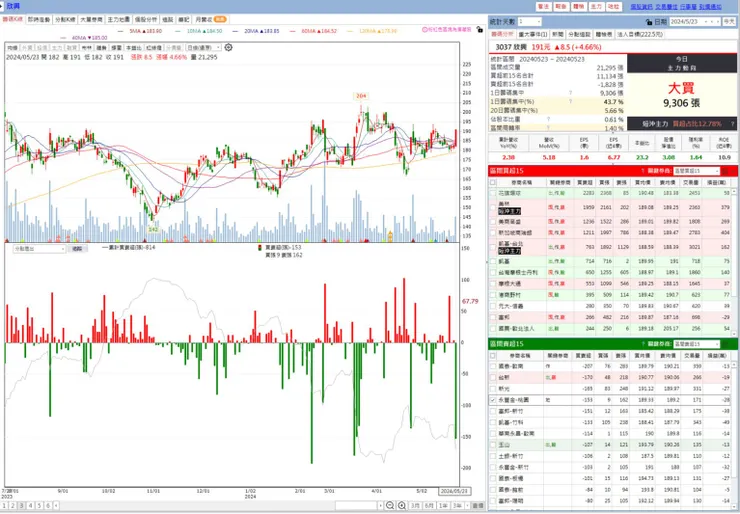This screenshot has height=514, width=740.
Task: Switch to 即時走勢 tab
Action: 39,19
